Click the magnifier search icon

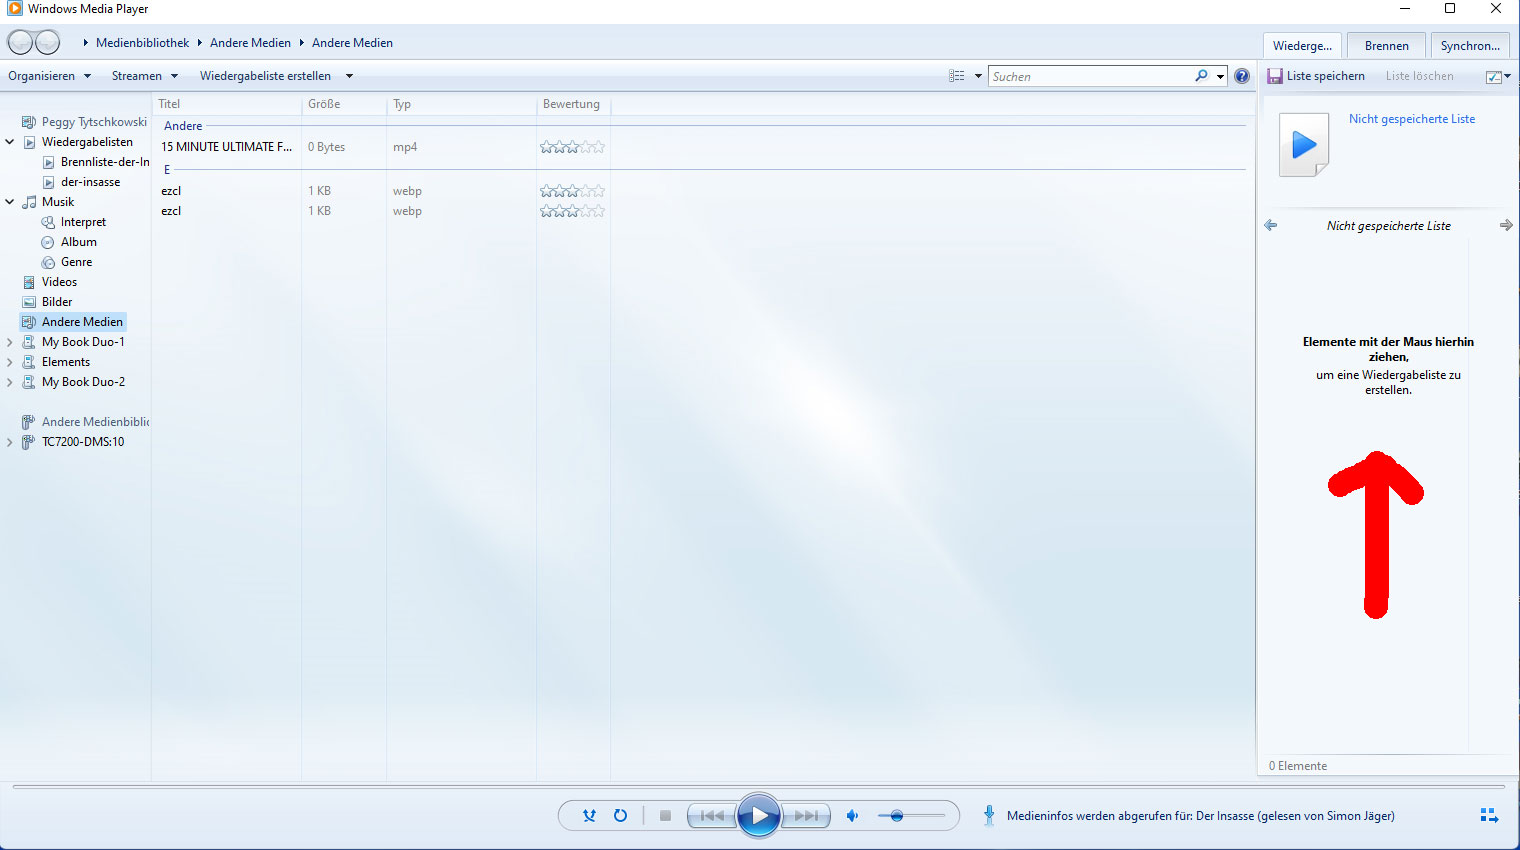point(1201,76)
